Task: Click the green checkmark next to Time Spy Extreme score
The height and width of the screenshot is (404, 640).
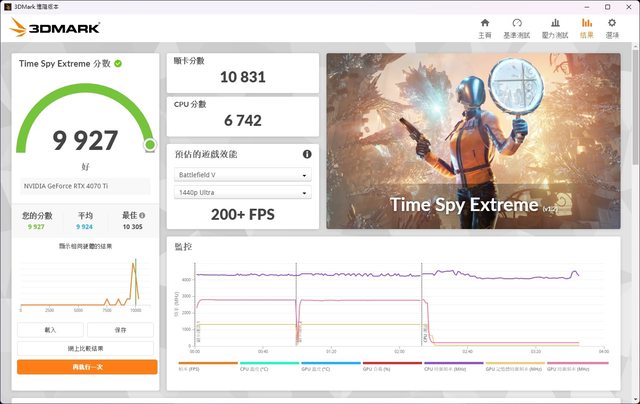Action: coord(118,63)
